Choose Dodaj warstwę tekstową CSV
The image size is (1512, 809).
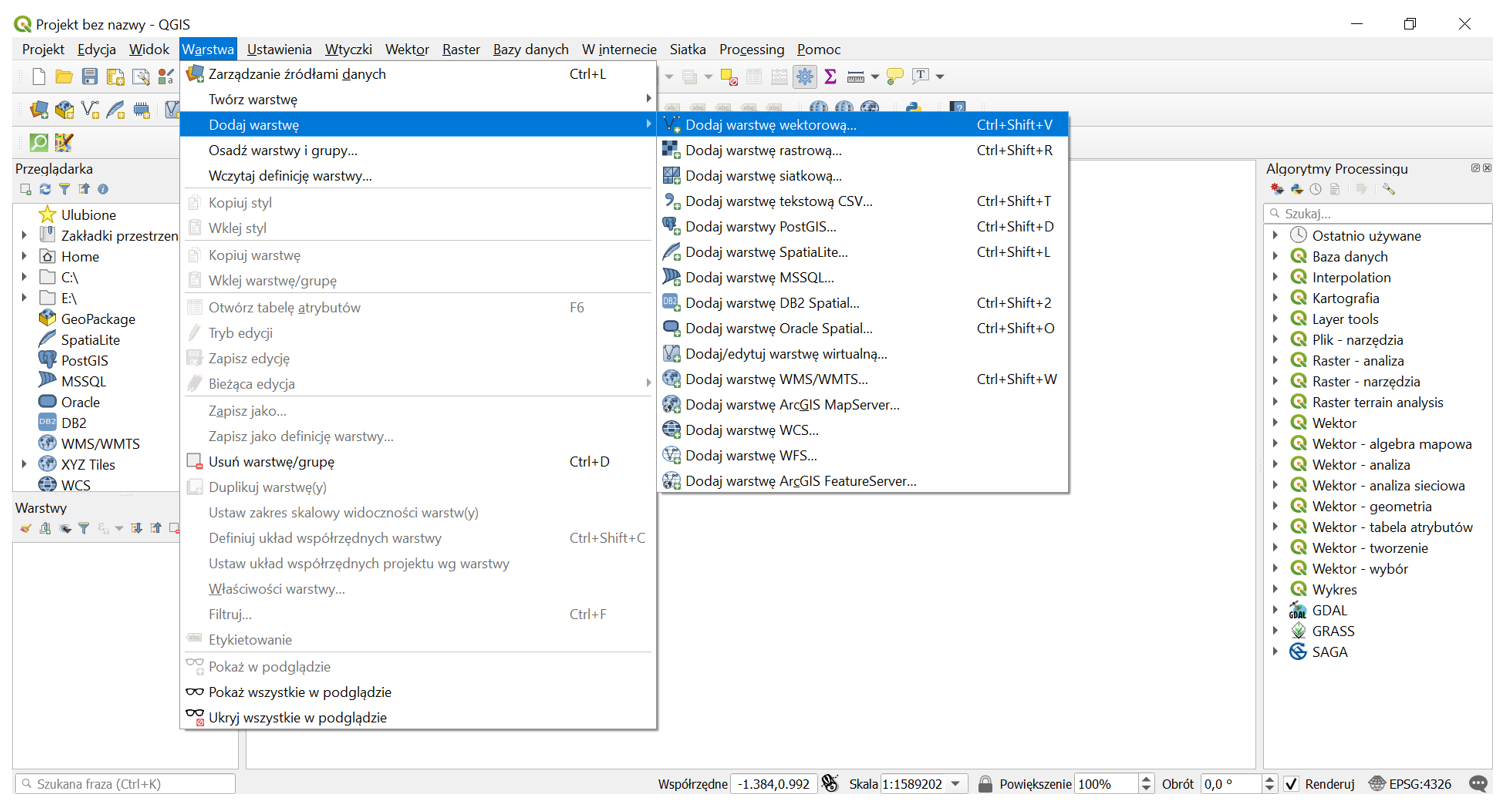778,201
